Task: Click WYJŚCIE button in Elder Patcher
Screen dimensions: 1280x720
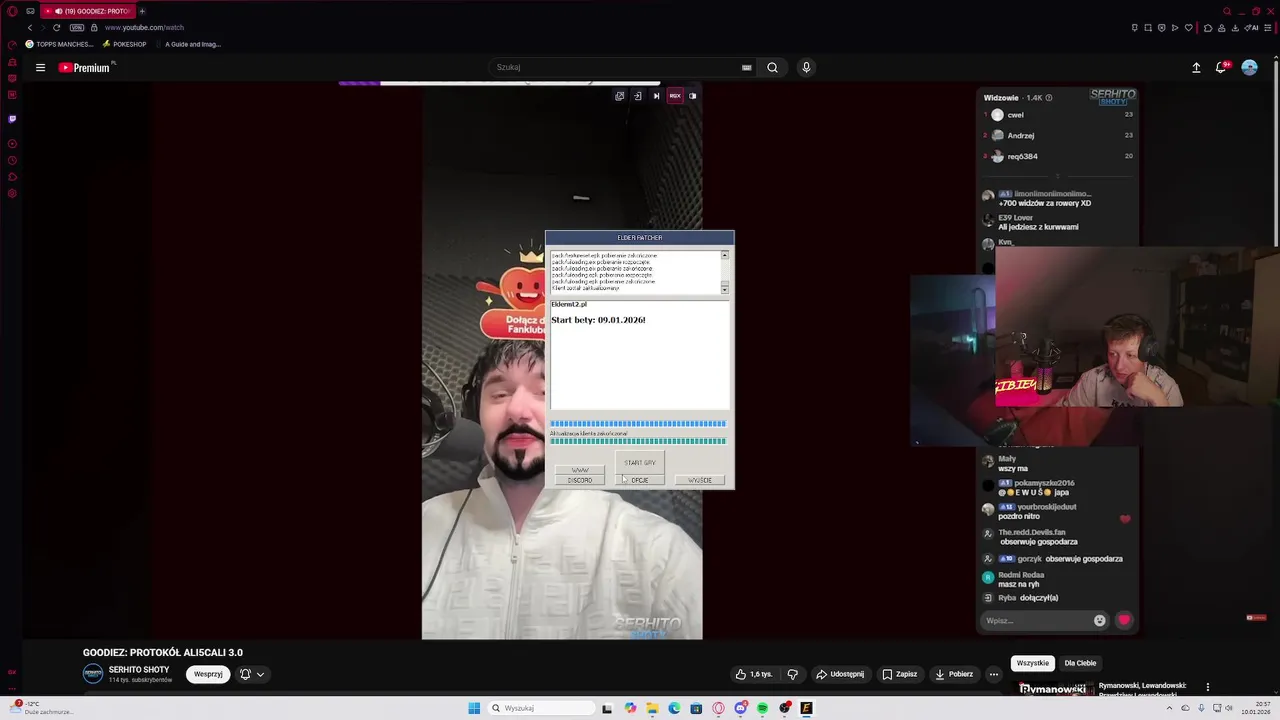Action: coord(700,480)
